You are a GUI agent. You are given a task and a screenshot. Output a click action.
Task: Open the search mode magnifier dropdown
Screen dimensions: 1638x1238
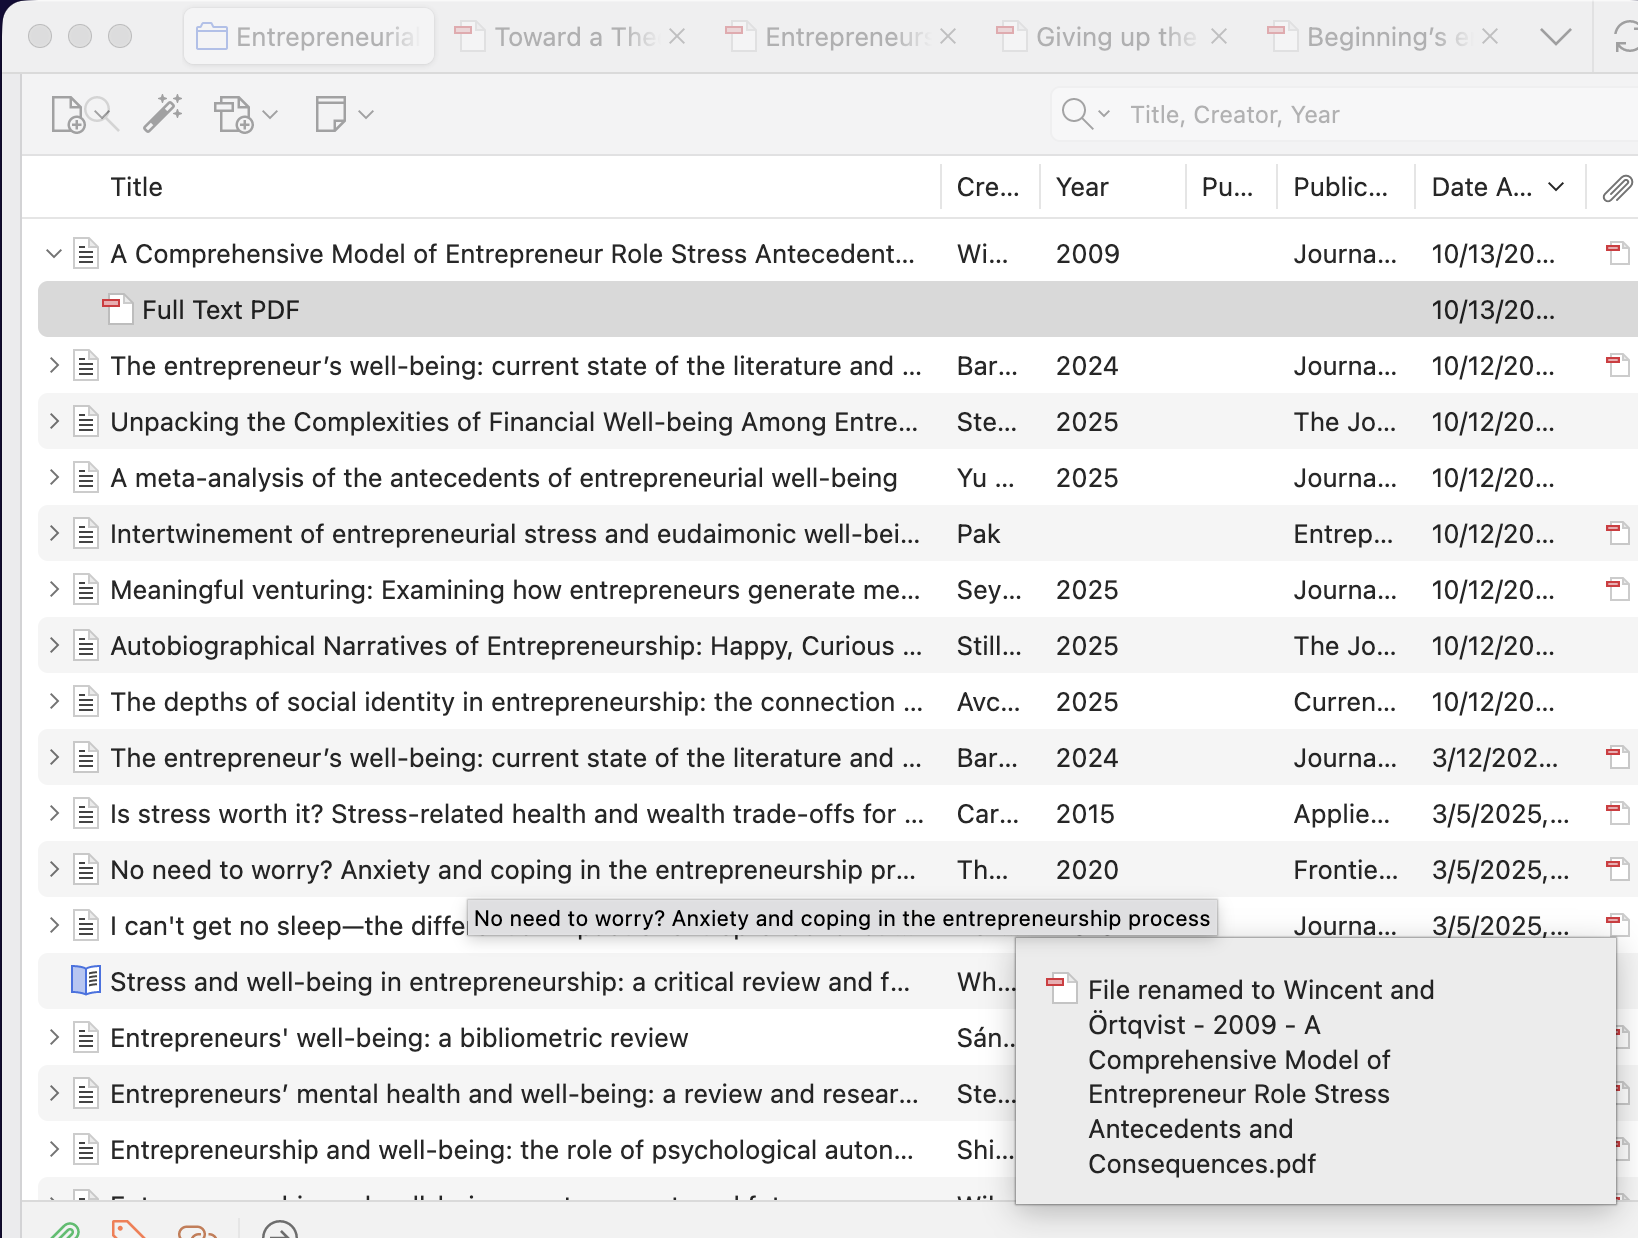(x=1086, y=114)
